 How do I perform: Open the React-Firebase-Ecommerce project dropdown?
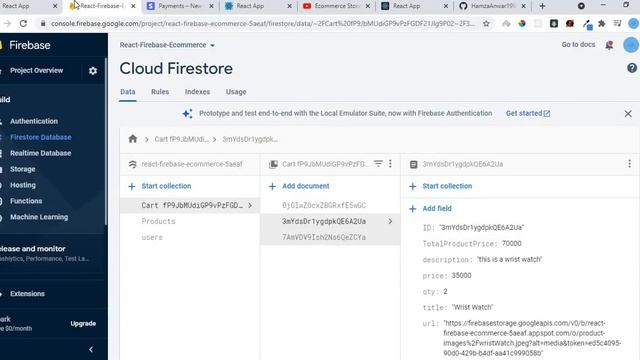pos(167,45)
